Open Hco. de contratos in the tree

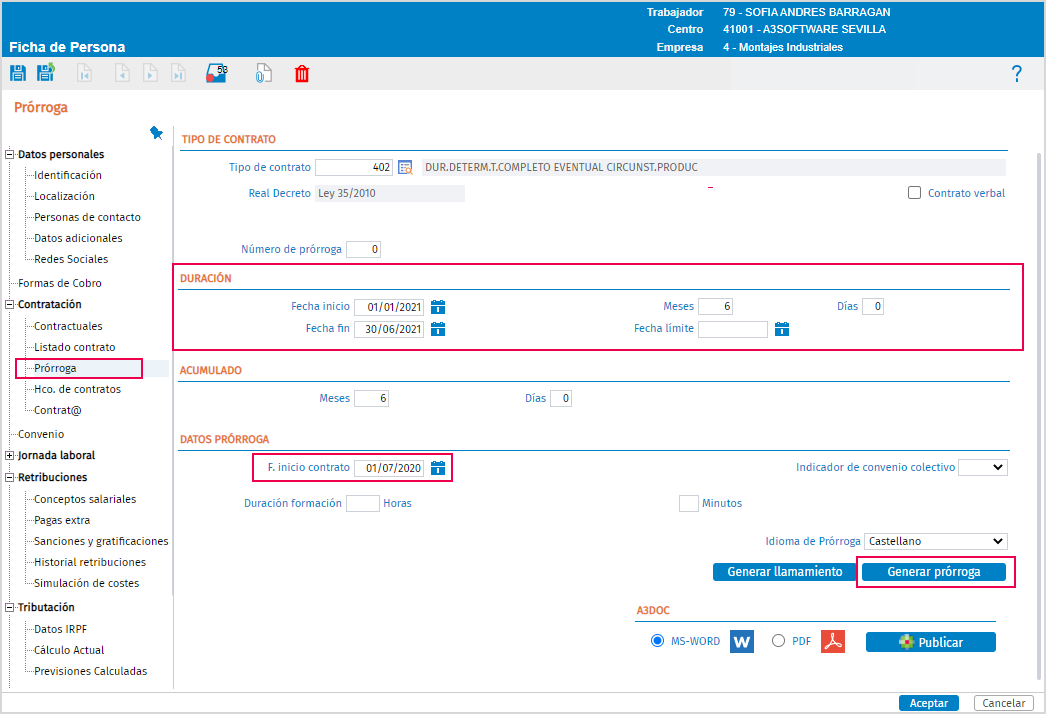point(77,389)
